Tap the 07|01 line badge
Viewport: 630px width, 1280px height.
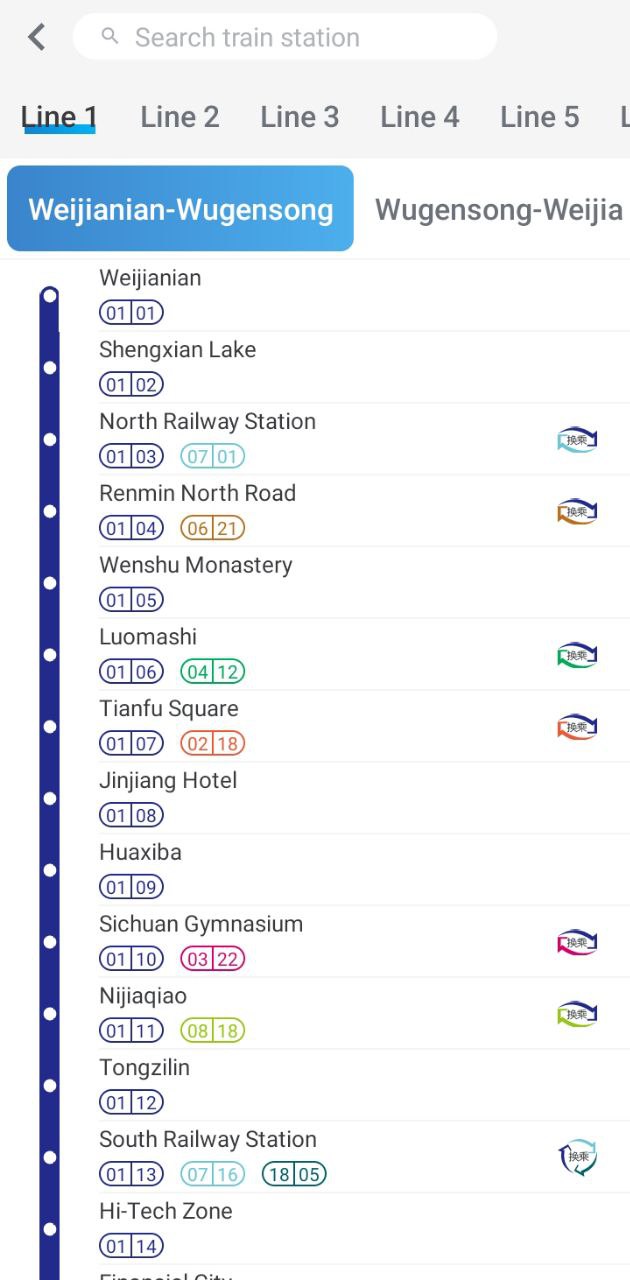click(213, 457)
